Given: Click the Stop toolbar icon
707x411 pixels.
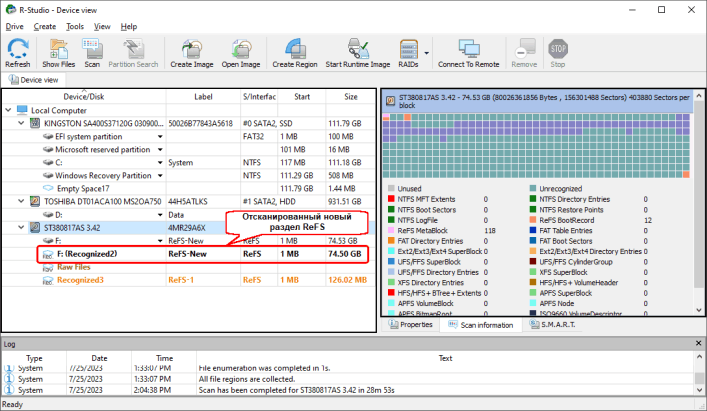Looking at the screenshot, I should coord(558,53).
